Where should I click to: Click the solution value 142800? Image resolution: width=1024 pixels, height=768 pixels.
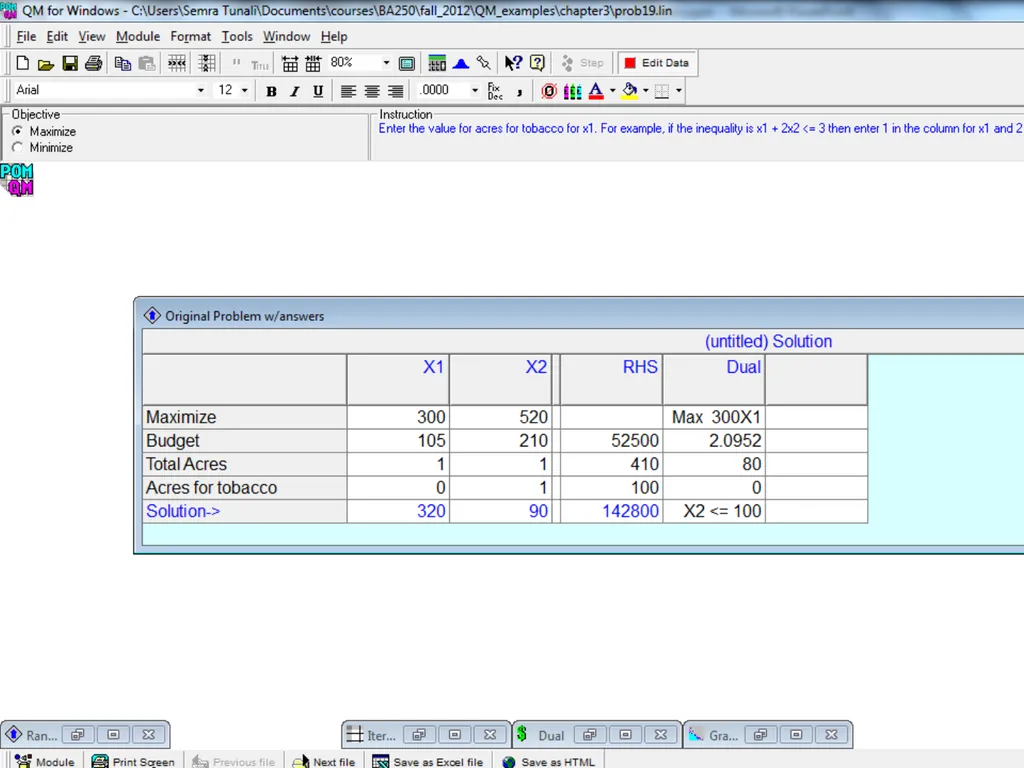click(611, 511)
